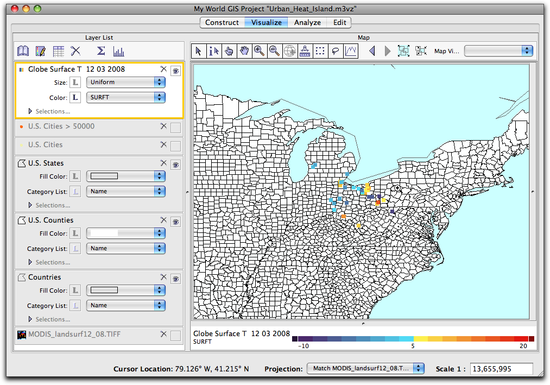The width and height of the screenshot is (550, 385).
Task: Go to previous map view arrow
Action: (373, 51)
